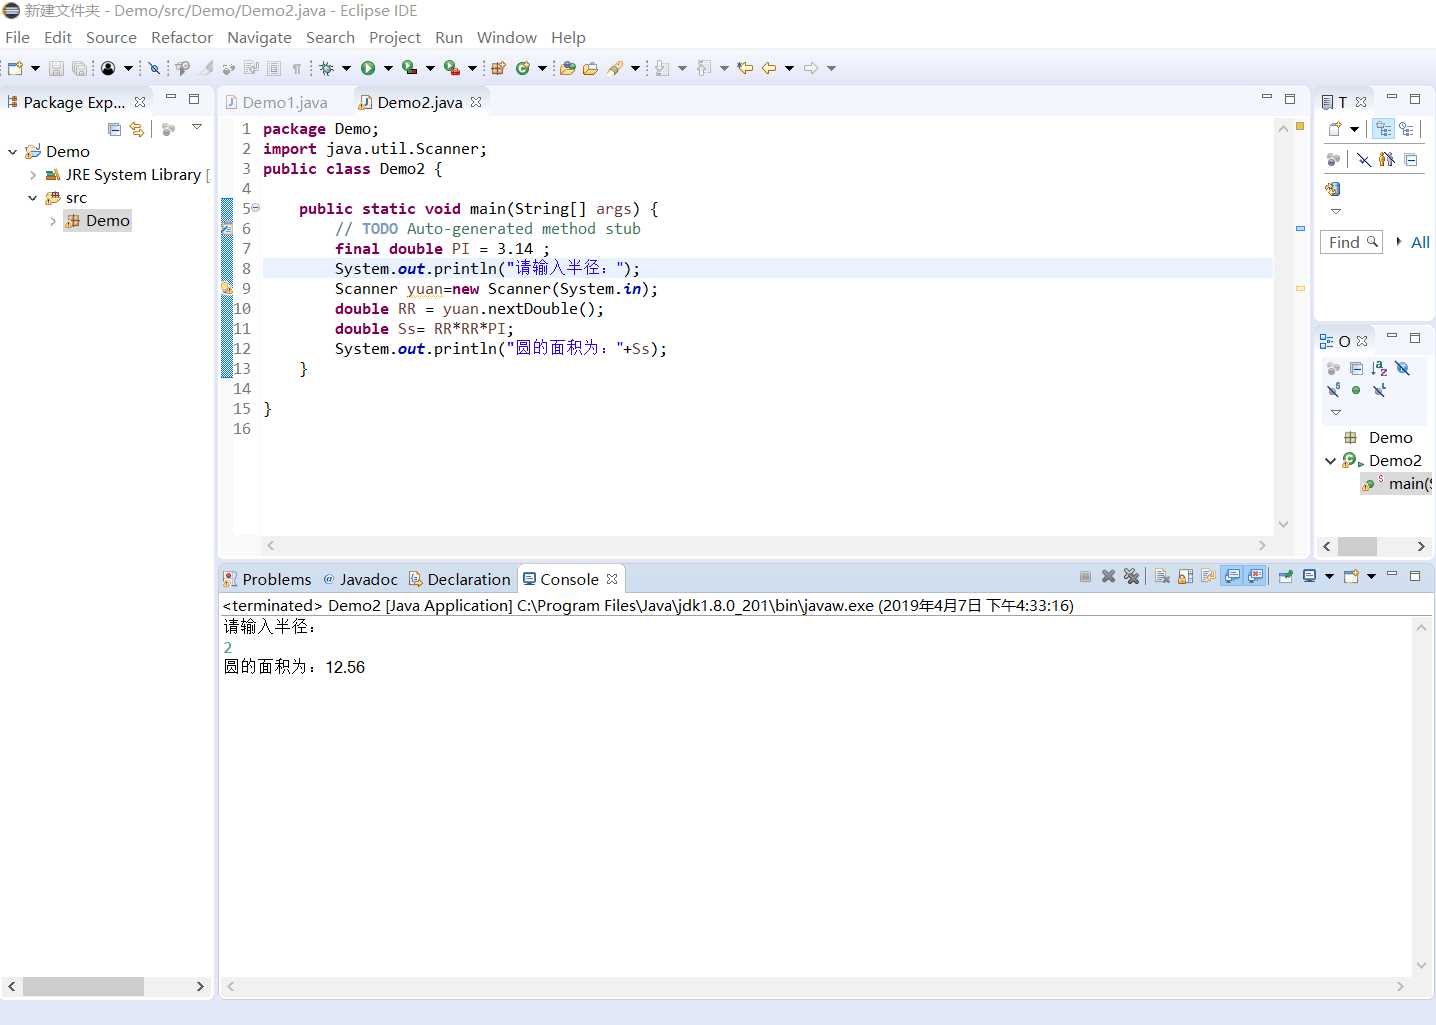Click the Open Task folder icon
Viewport: 1436px width, 1025px height.
590,68
